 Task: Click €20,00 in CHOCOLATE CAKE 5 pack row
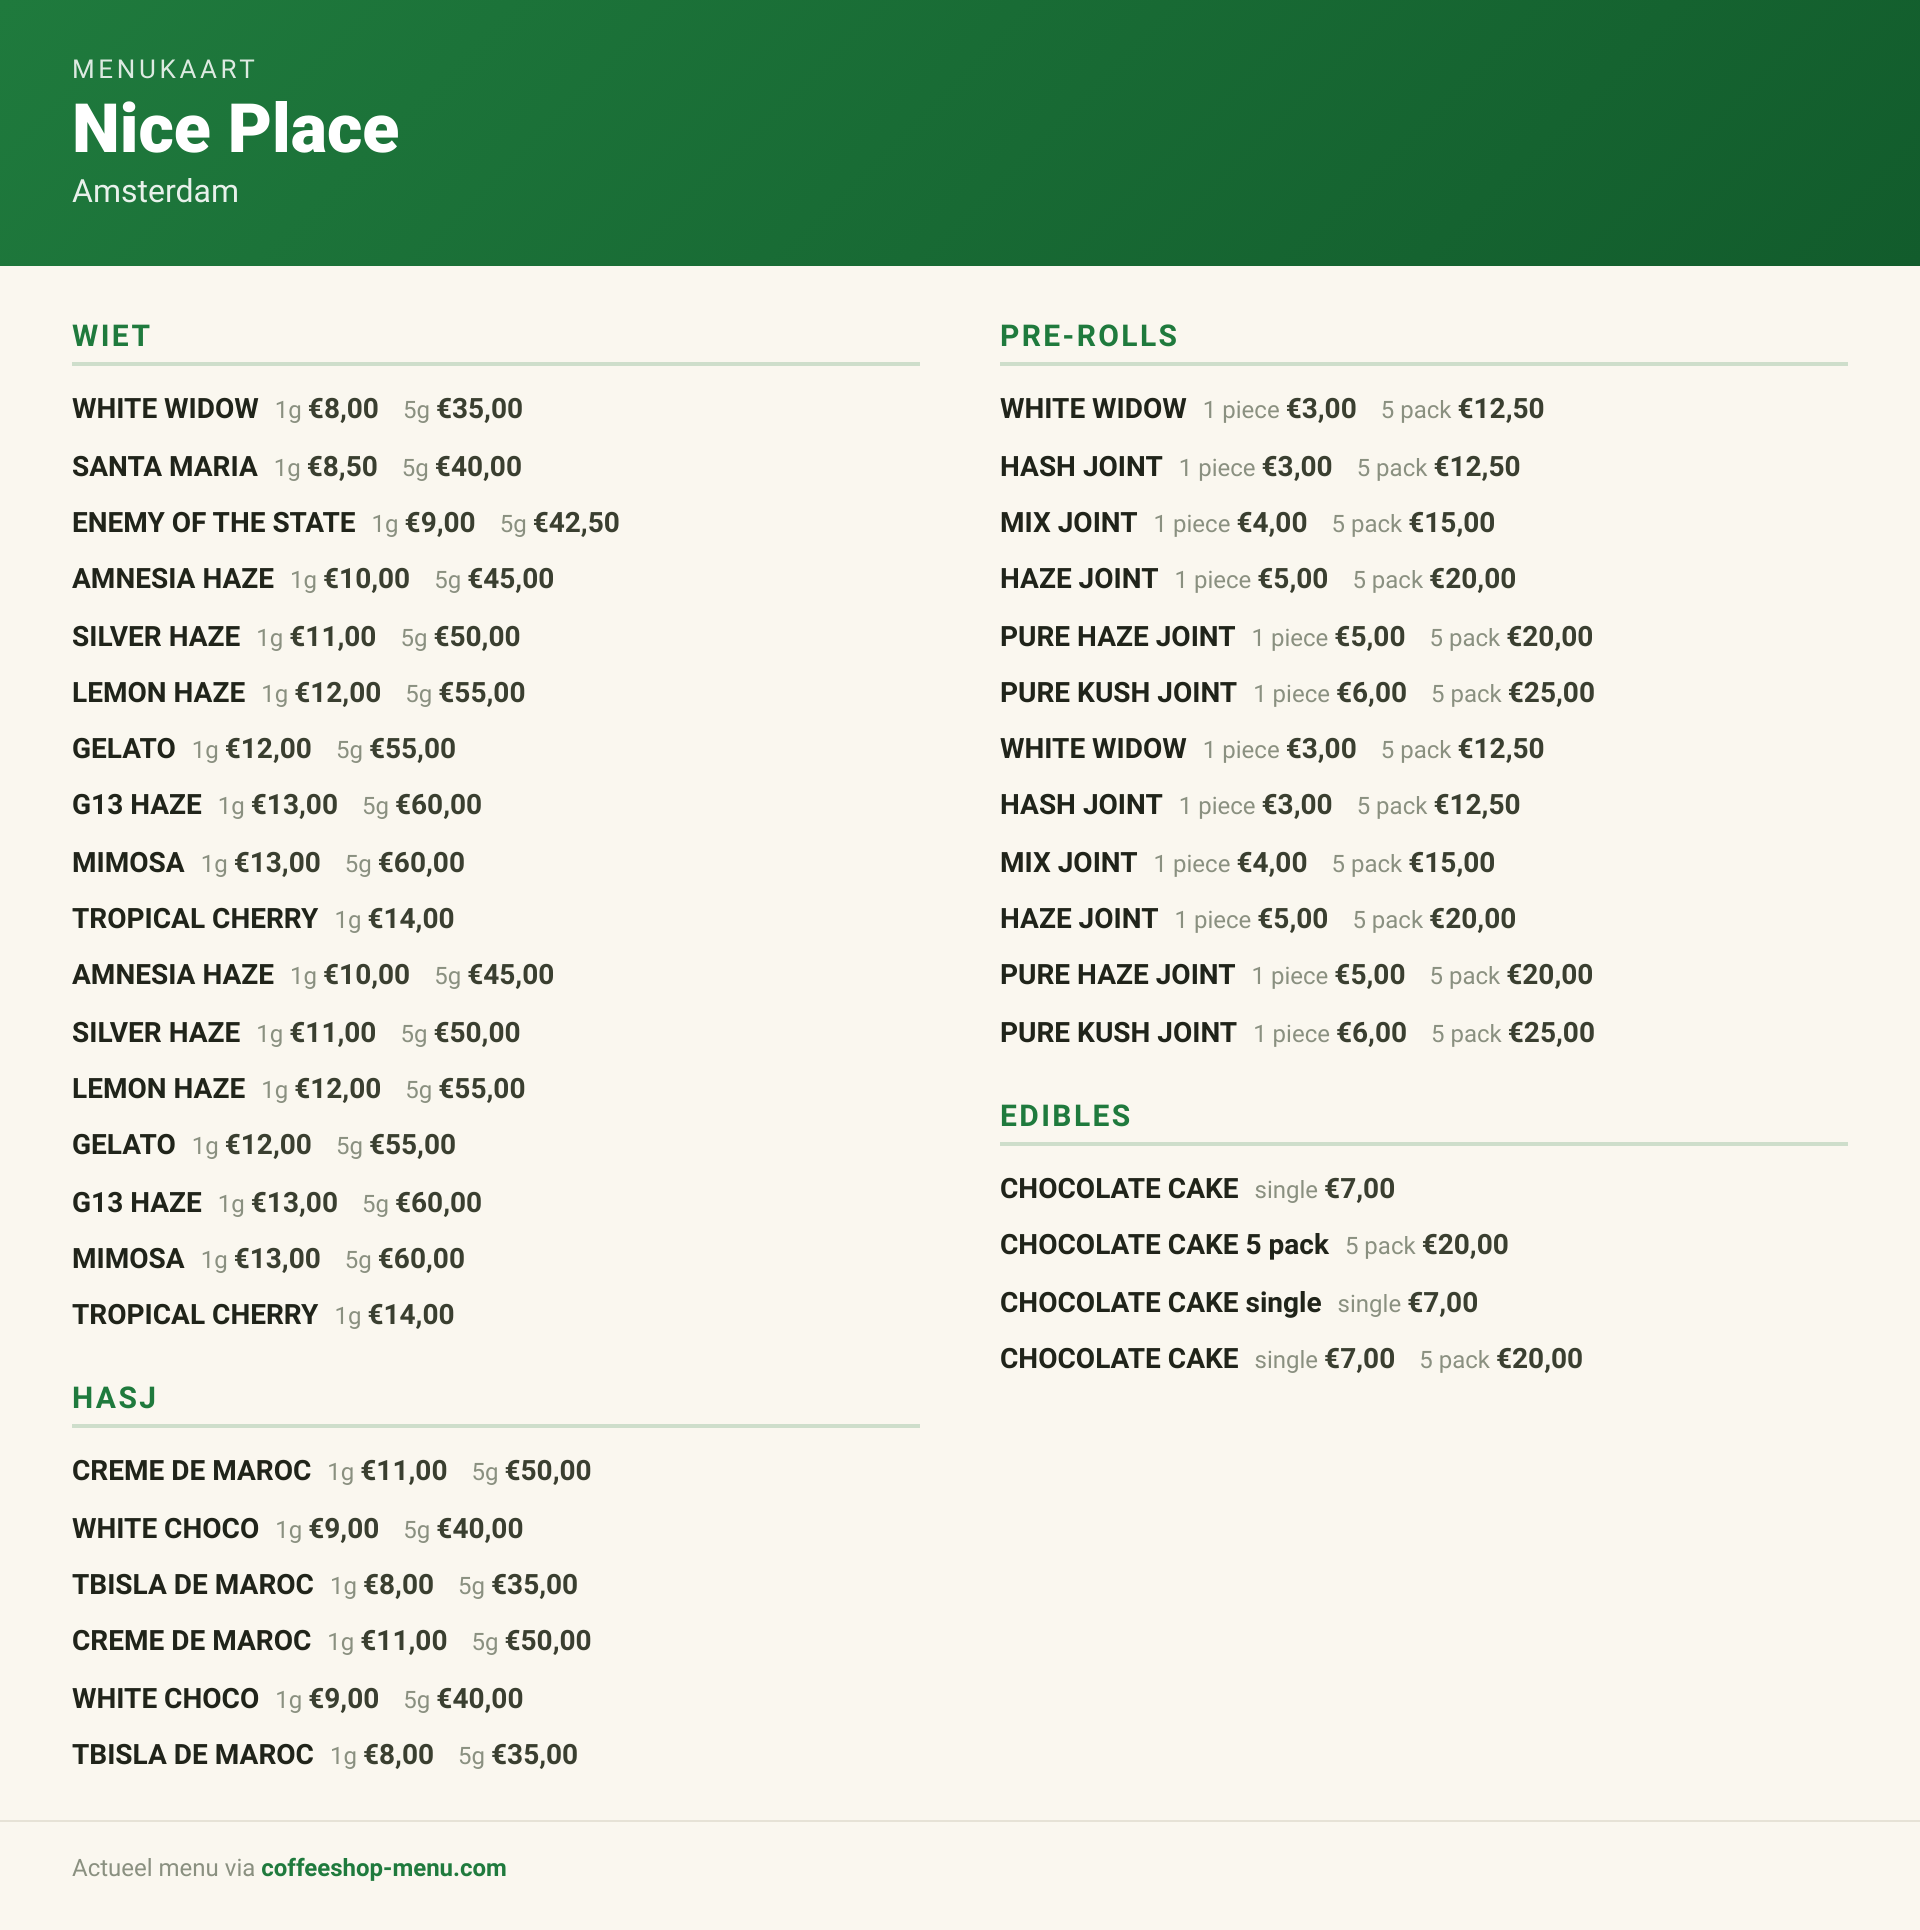(1465, 1245)
